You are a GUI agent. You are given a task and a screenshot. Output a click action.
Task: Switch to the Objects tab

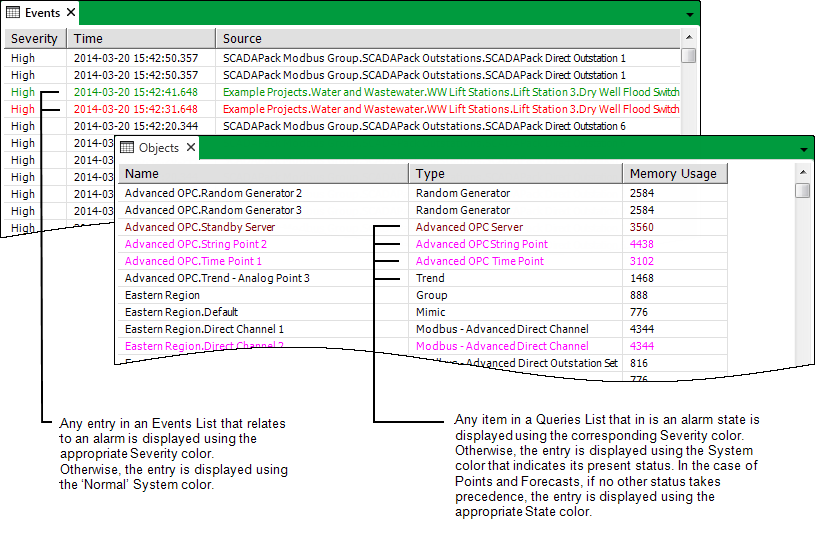[x=158, y=148]
